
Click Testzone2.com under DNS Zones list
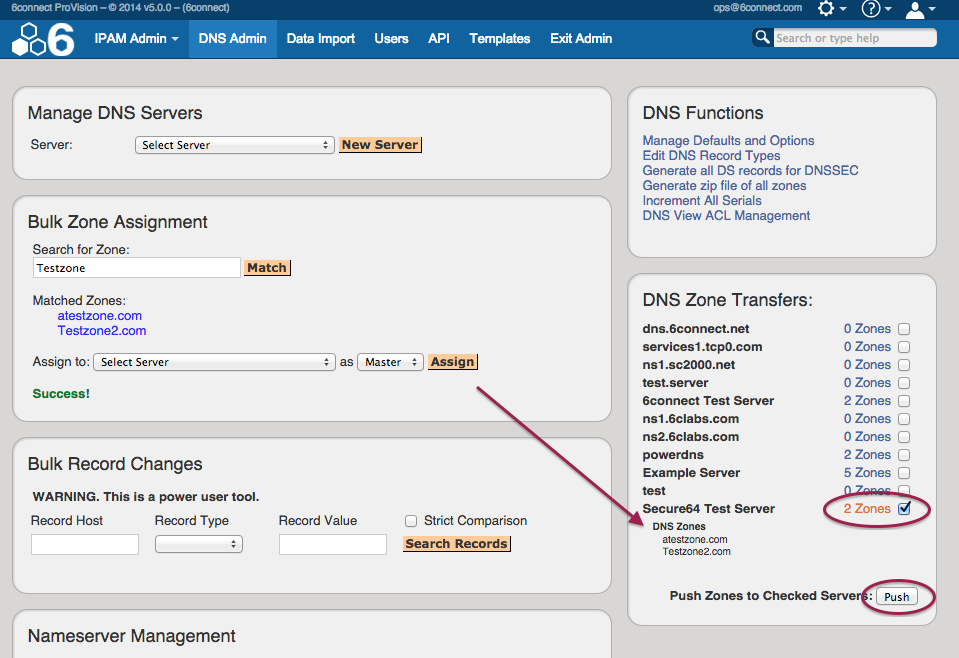tap(697, 552)
